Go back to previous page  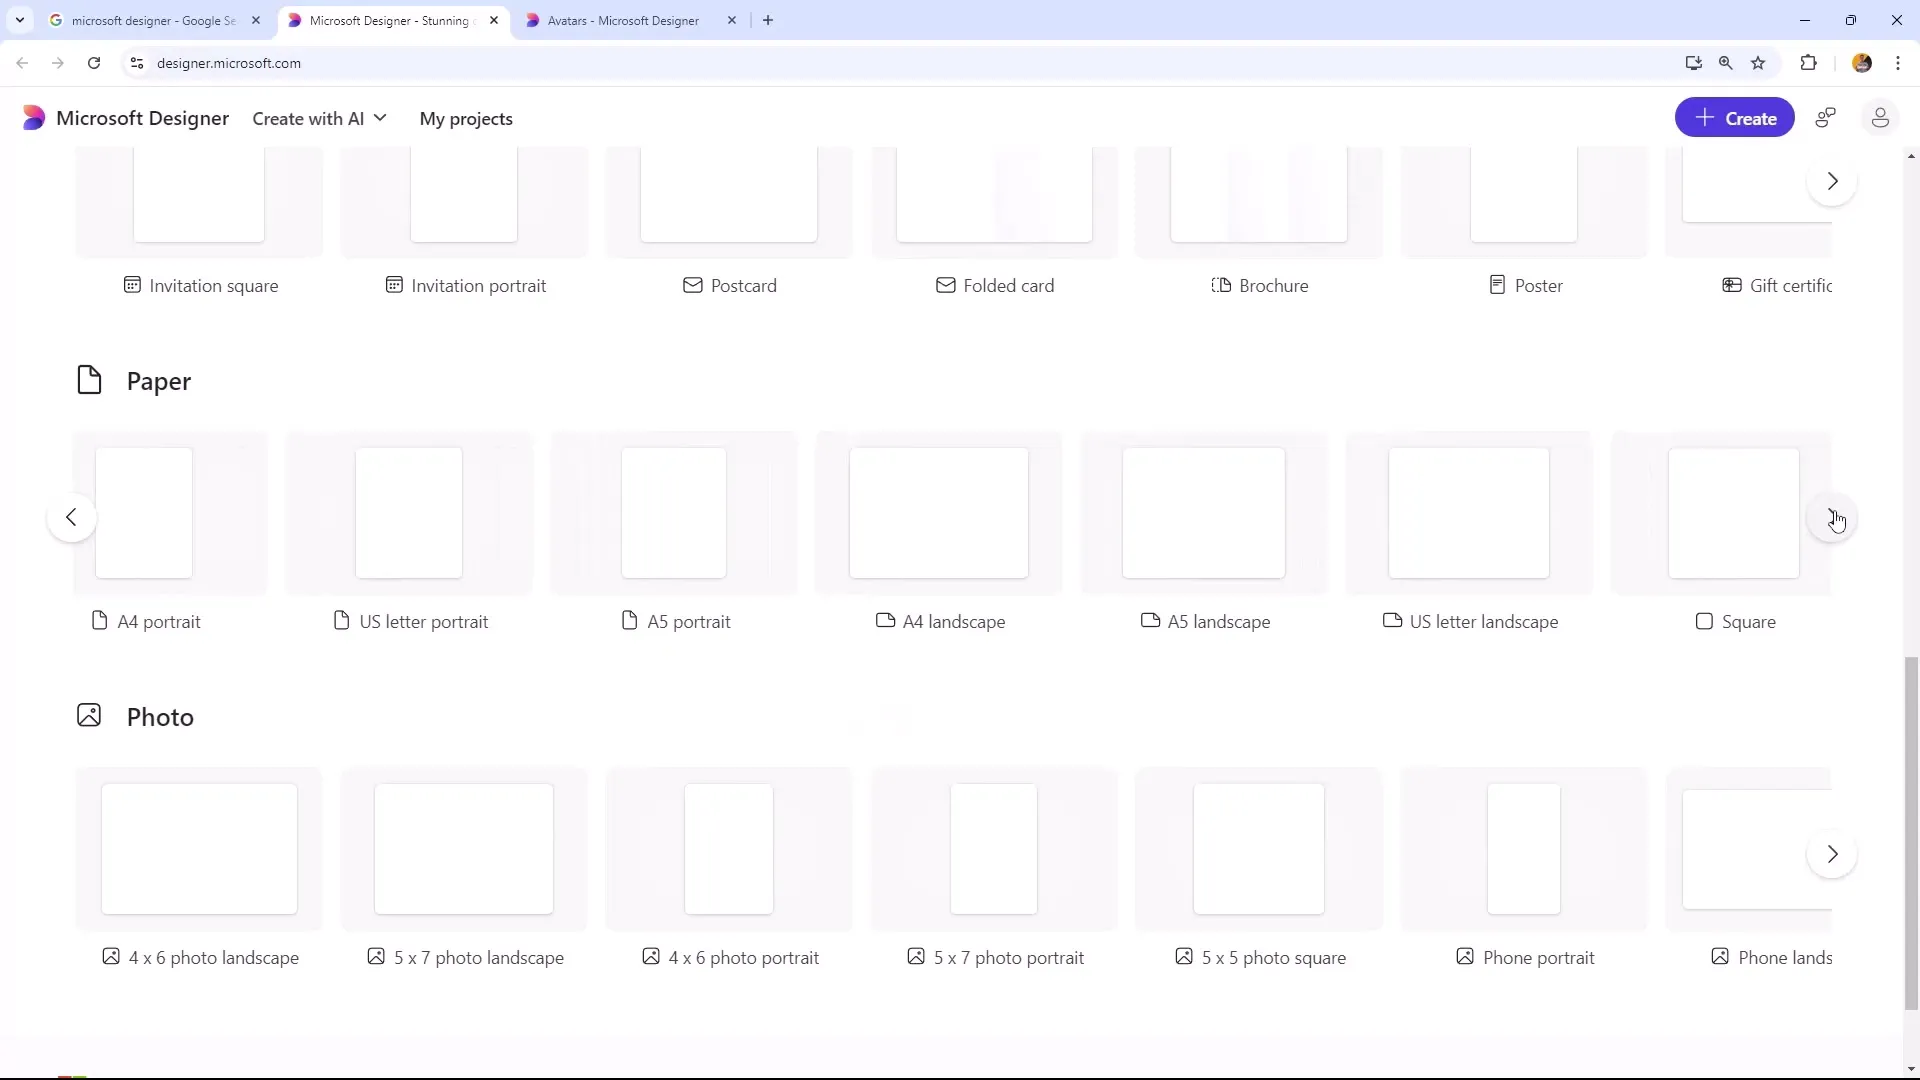click(x=22, y=63)
